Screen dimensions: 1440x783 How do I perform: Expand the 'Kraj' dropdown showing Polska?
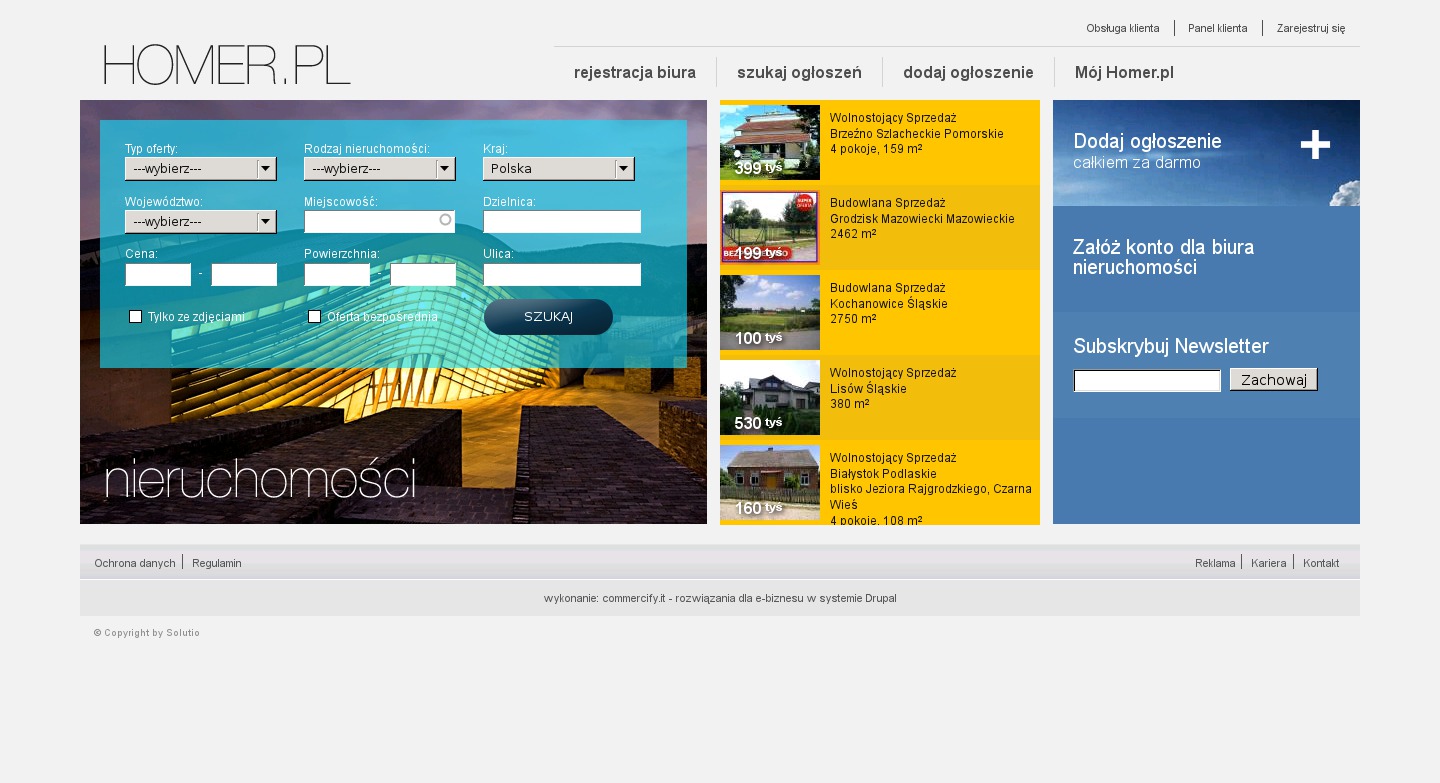tap(558, 169)
